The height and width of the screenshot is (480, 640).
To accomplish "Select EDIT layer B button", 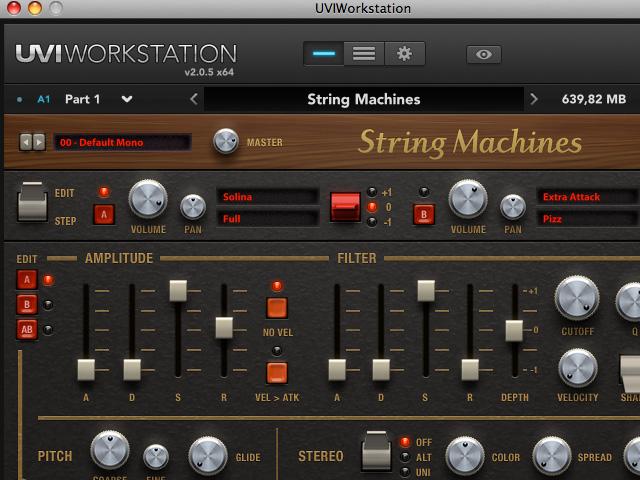I will click(x=27, y=304).
